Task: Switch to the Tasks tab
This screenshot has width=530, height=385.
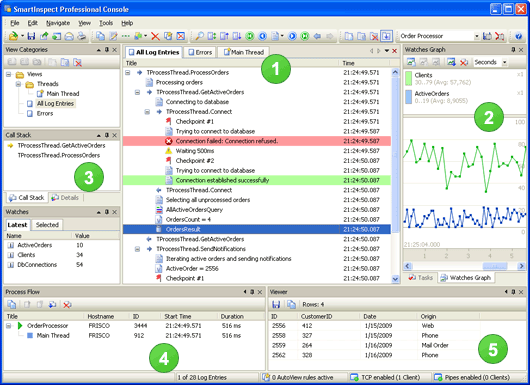Action: tap(421, 278)
